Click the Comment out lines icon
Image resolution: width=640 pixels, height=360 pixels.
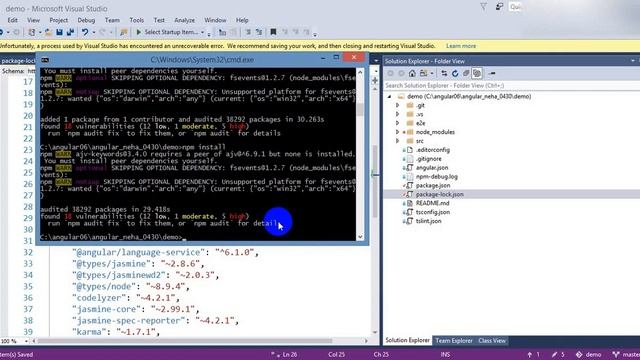pyautogui.click(x=248, y=32)
